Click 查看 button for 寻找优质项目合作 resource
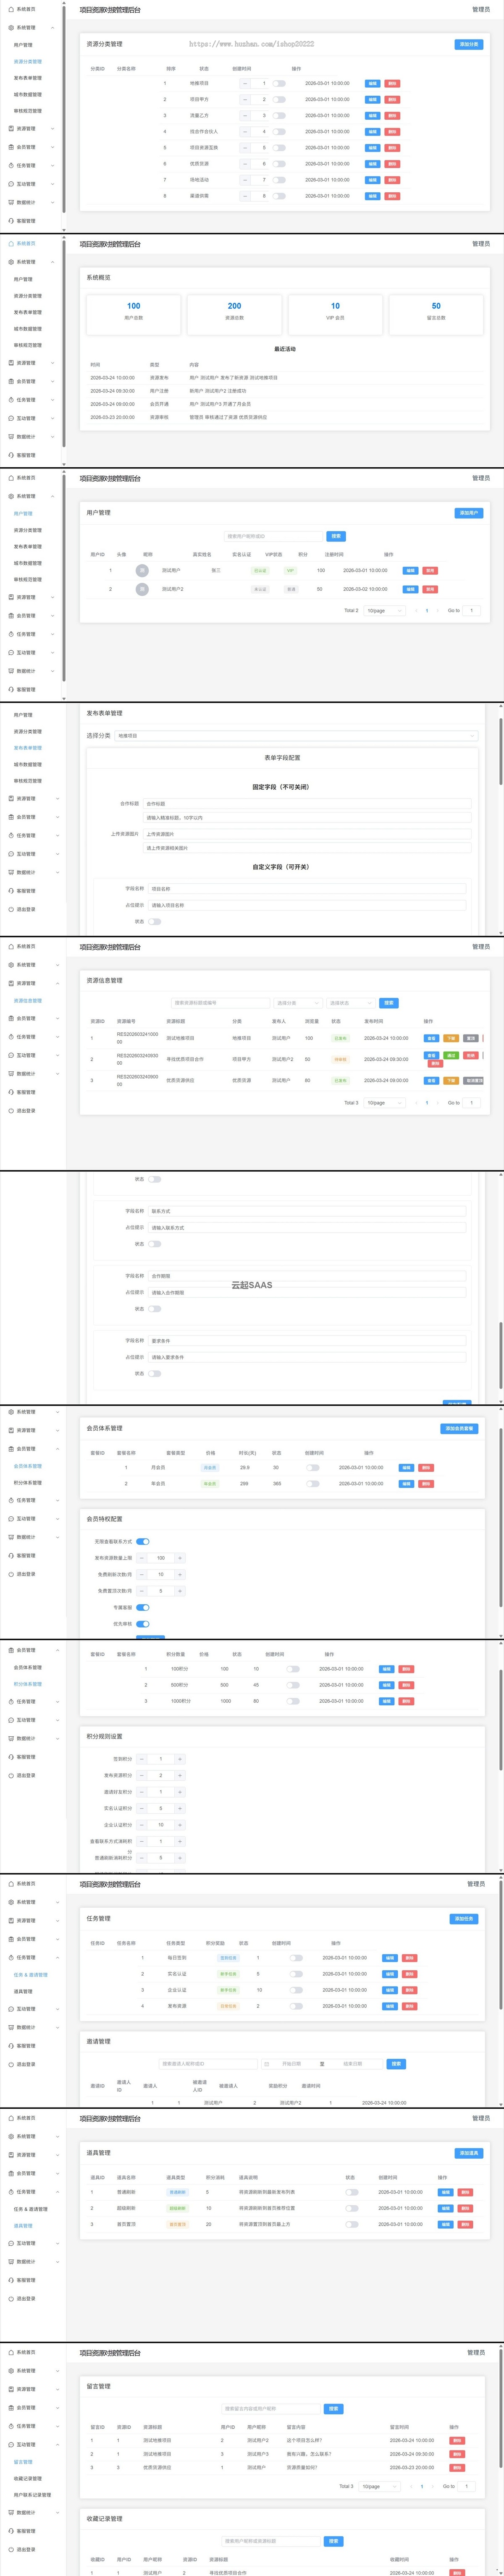Viewport: 504px width, 2576px height. pyautogui.click(x=432, y=1055)
